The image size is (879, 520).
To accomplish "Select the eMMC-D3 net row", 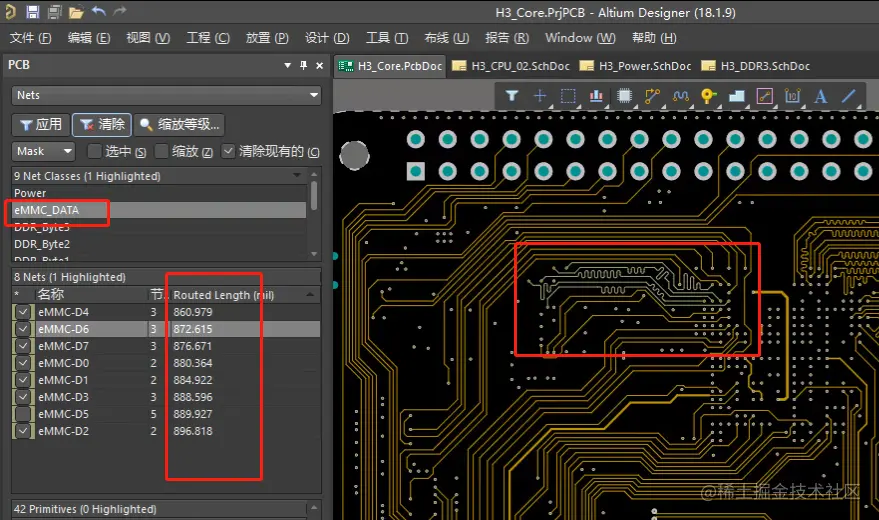I will (166, 397).
